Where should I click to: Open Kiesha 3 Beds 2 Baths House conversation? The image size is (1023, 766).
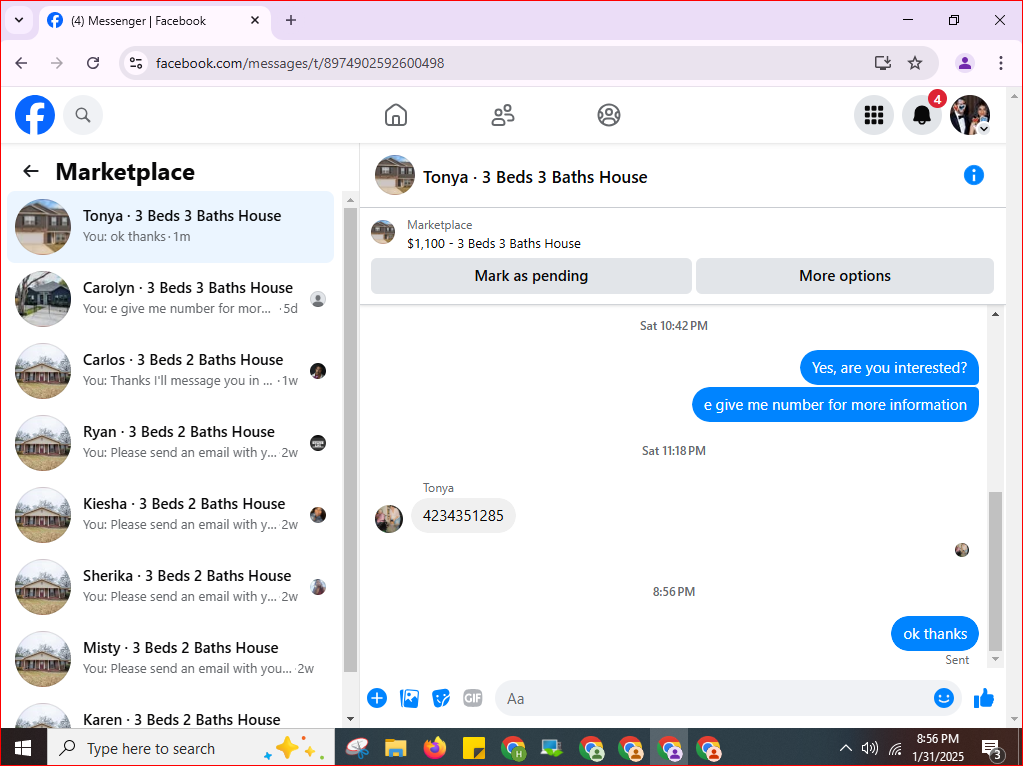click(x=171, y=515)
